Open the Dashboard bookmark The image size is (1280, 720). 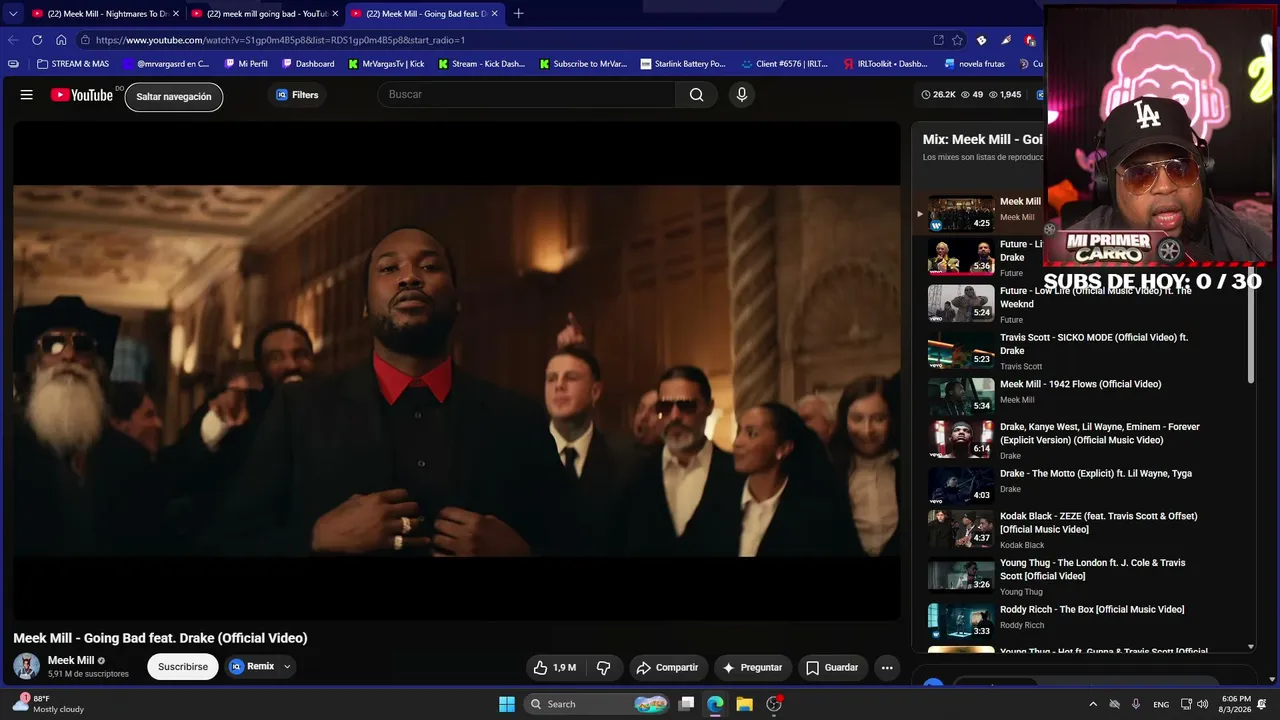(308, 64)
